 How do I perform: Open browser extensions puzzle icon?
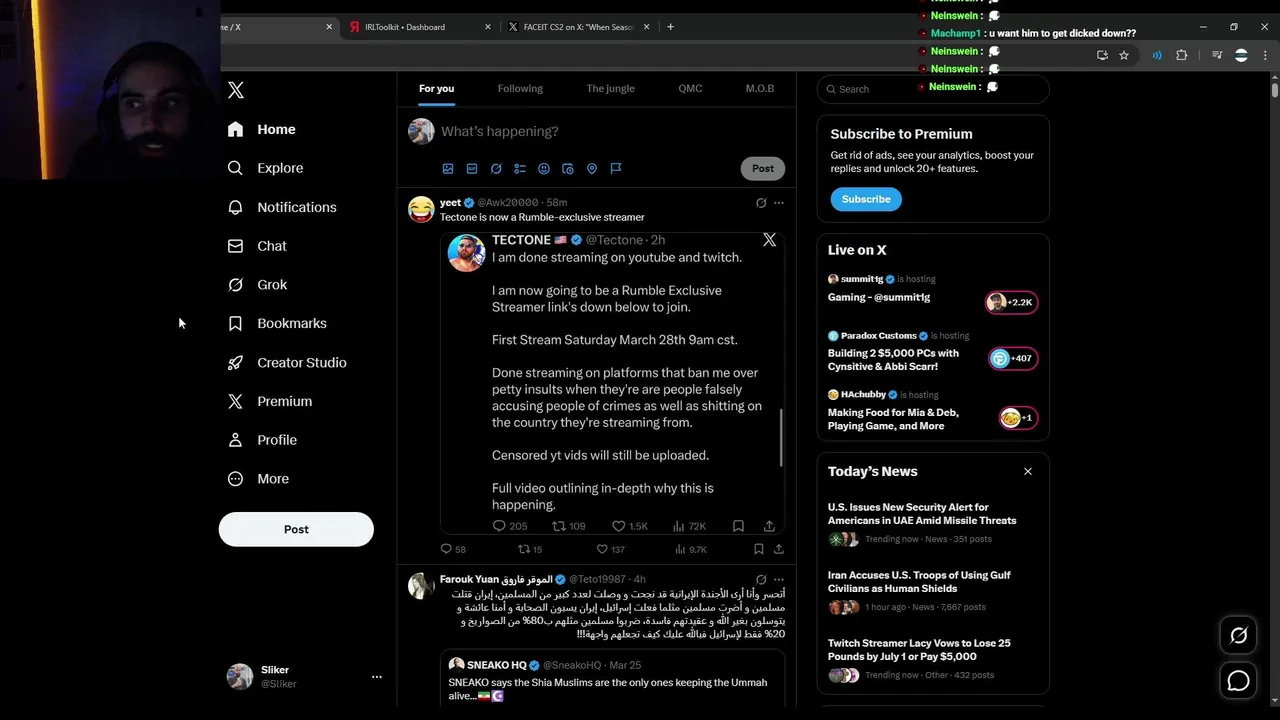(x=1181, y=56)
